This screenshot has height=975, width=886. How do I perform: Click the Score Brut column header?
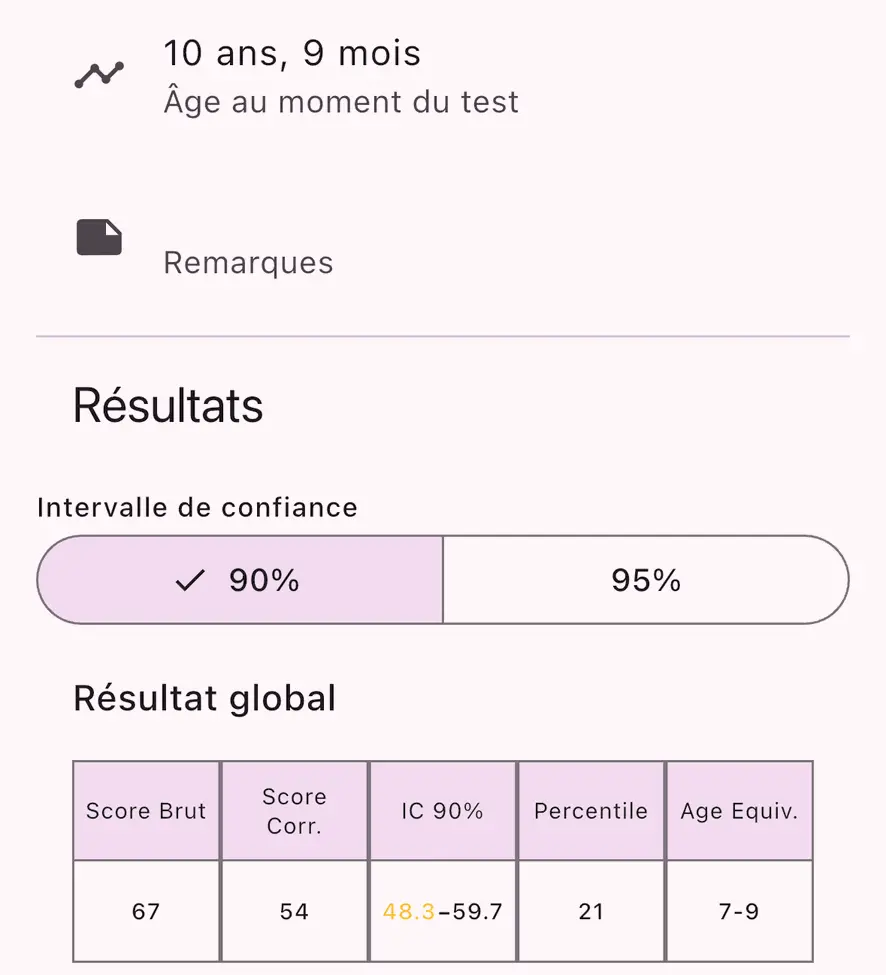pos(146,811)
